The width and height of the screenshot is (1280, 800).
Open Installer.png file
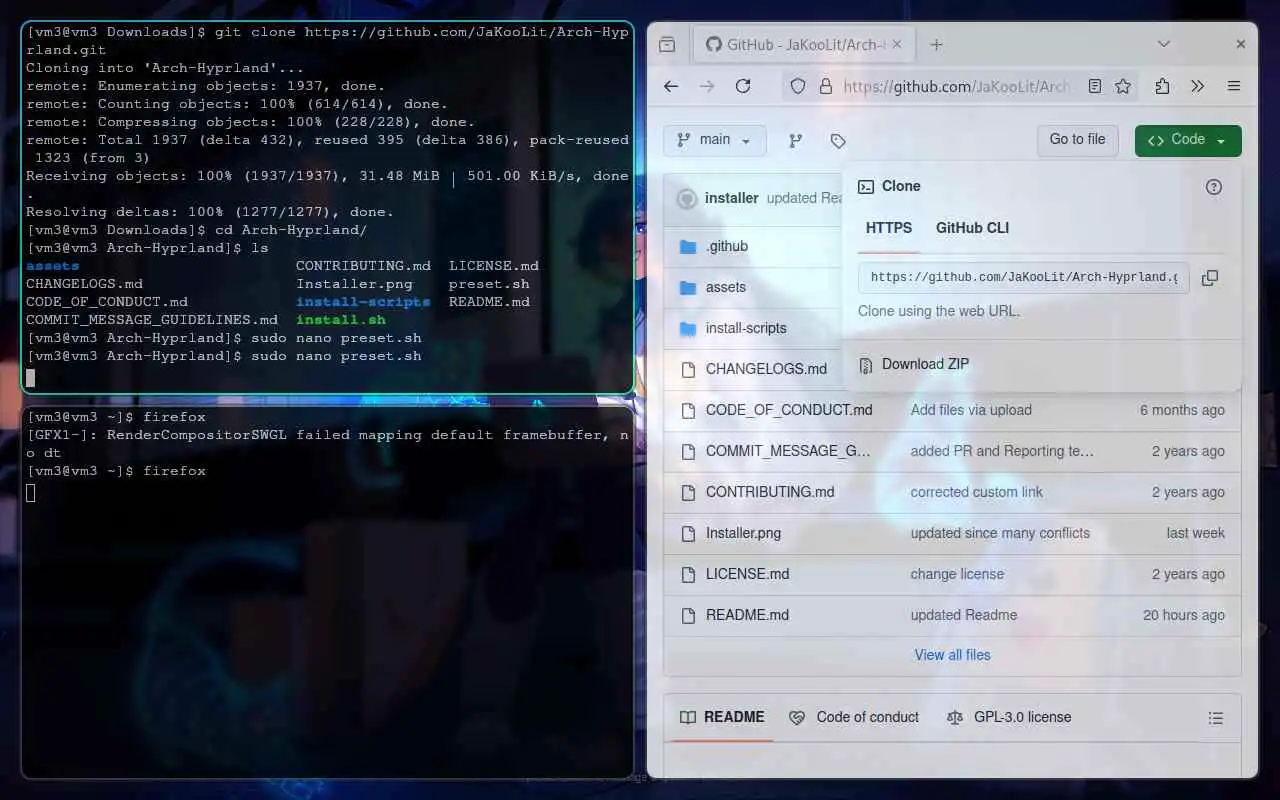[743, 533]
